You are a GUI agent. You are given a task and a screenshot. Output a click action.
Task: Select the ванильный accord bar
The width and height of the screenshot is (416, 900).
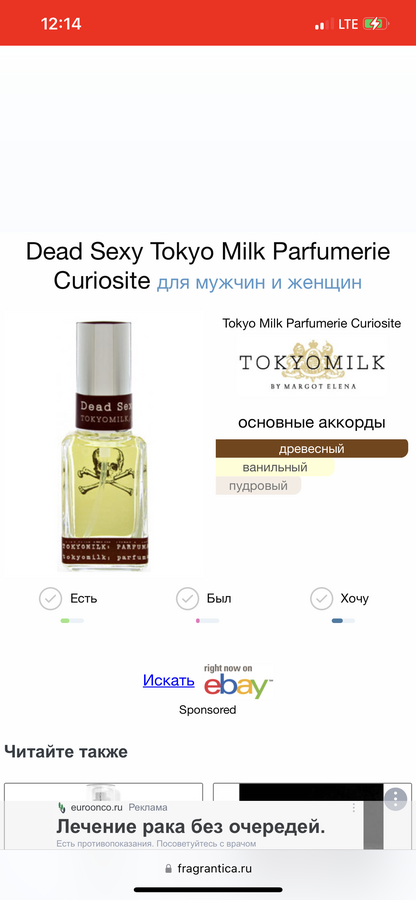click(275, 467)
